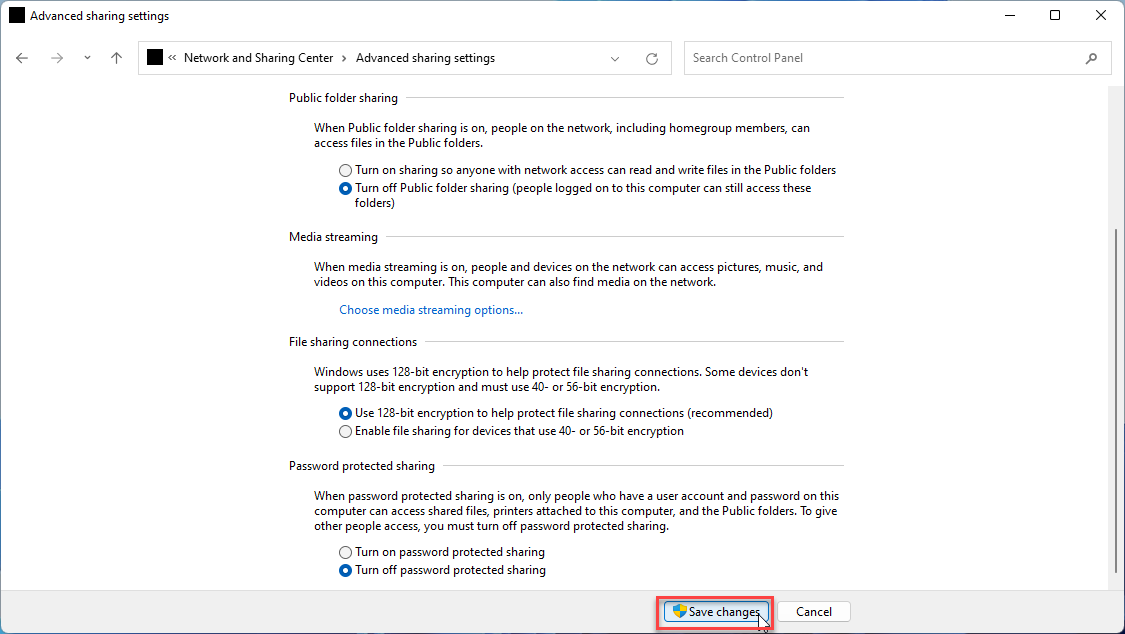This screenshot has width=1125, height=634.
Task: Focus the Search Control Panel field
Action: [x=898, y=58]
